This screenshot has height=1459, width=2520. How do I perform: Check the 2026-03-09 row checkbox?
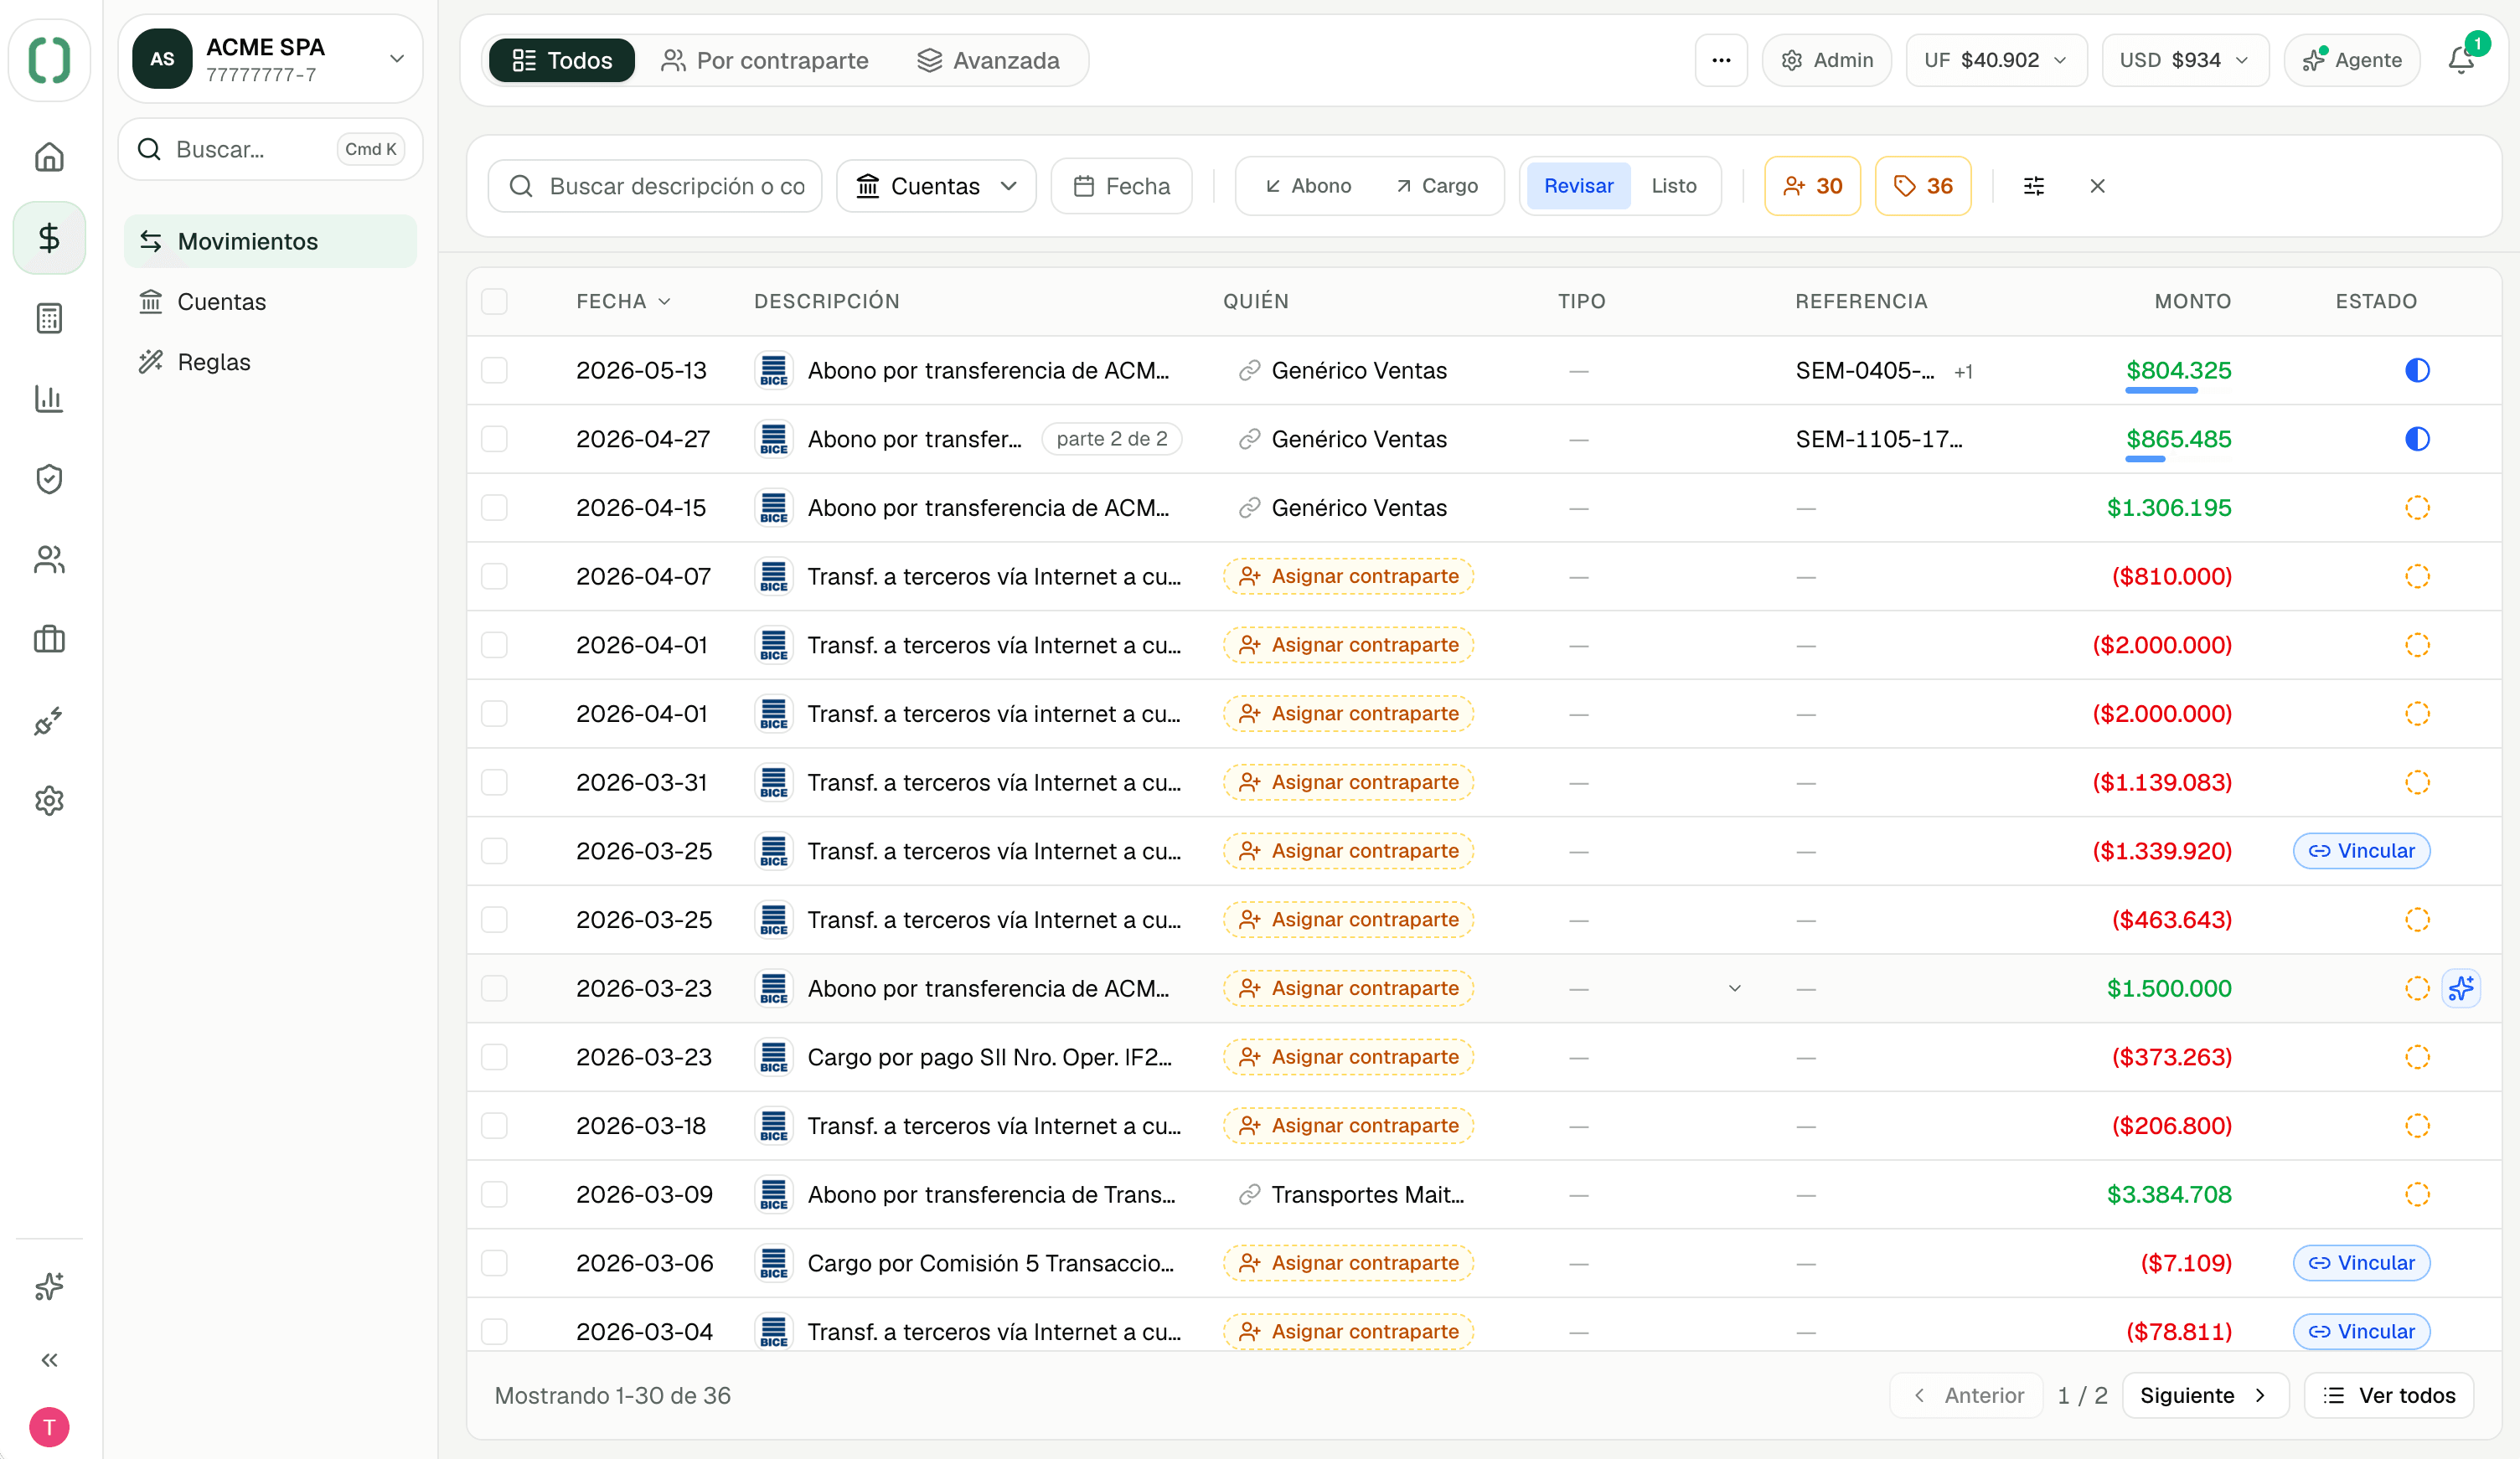[494, 1194]
